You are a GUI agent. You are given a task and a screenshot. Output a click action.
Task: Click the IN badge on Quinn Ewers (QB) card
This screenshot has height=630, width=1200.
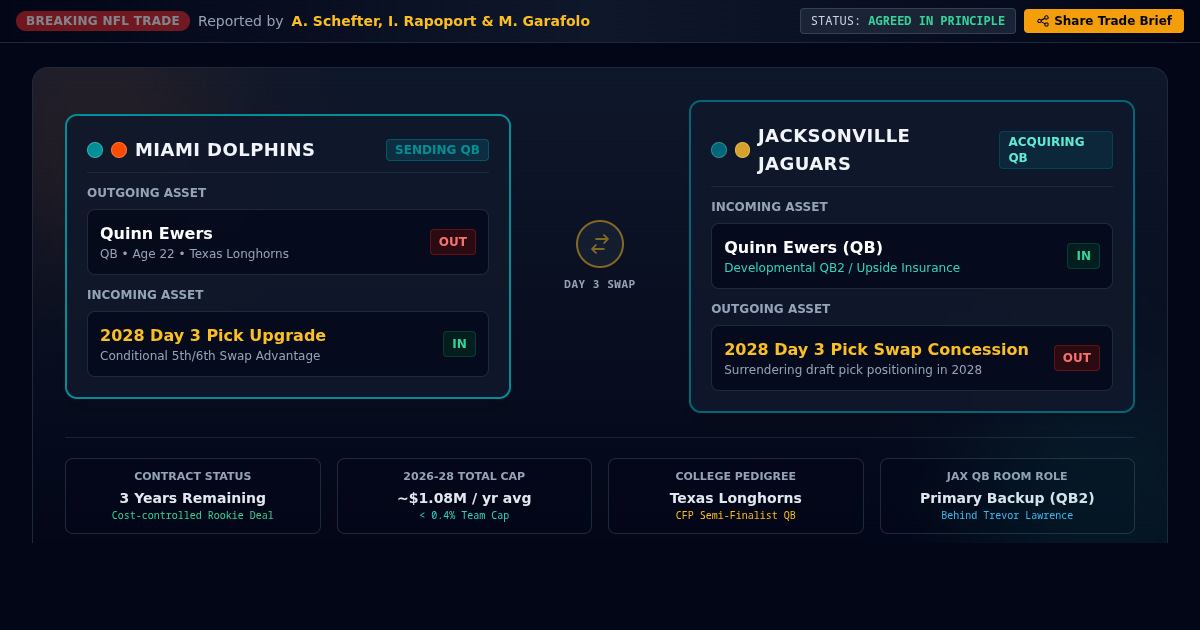pyautogui.click(x=1084, y=256)
